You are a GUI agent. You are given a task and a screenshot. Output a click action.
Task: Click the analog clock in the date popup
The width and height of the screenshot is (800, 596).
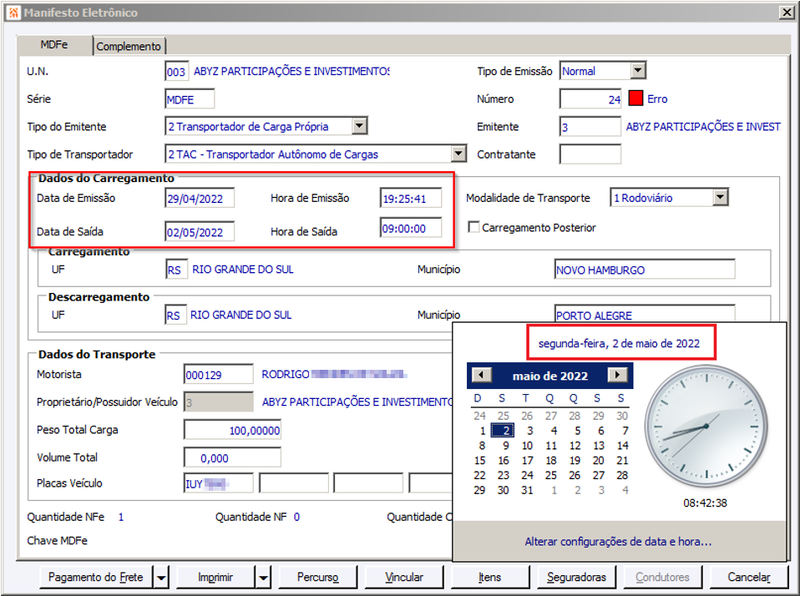(706, 426)
